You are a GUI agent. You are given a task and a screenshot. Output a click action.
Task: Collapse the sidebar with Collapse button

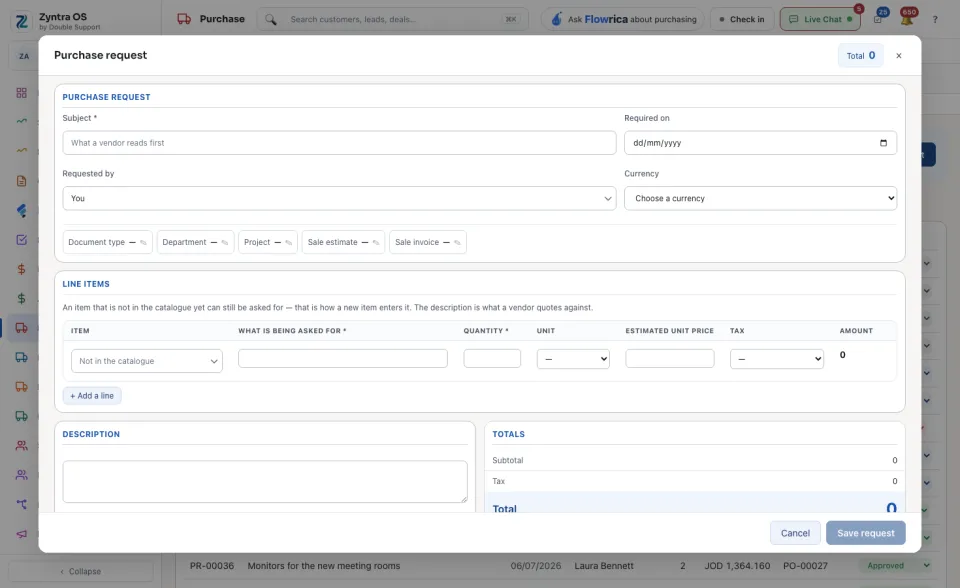(x=81, y=571)
